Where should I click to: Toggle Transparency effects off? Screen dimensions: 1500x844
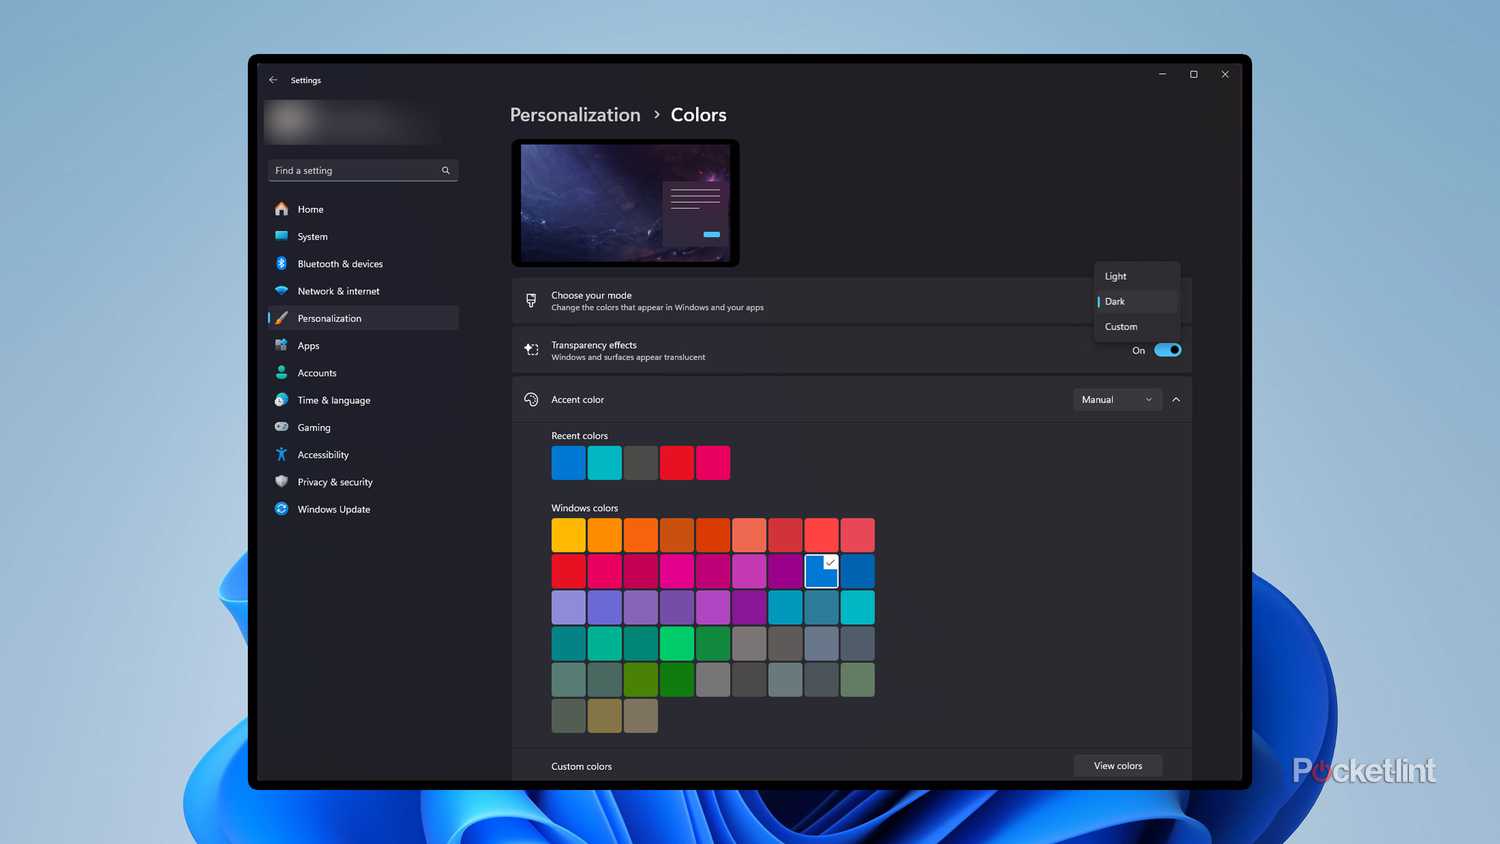(x=1167, y=350)
